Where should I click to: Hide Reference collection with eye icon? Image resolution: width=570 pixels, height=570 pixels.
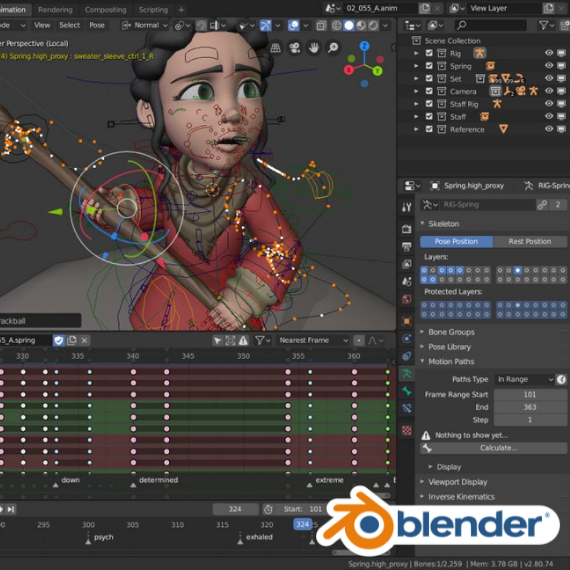click(549, 129)
